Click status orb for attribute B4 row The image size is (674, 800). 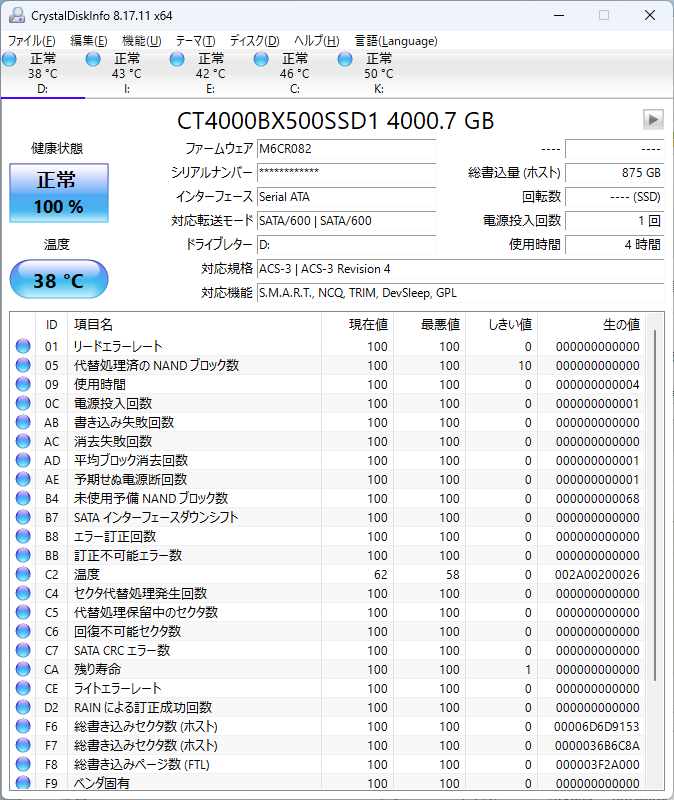pos(23,498)
